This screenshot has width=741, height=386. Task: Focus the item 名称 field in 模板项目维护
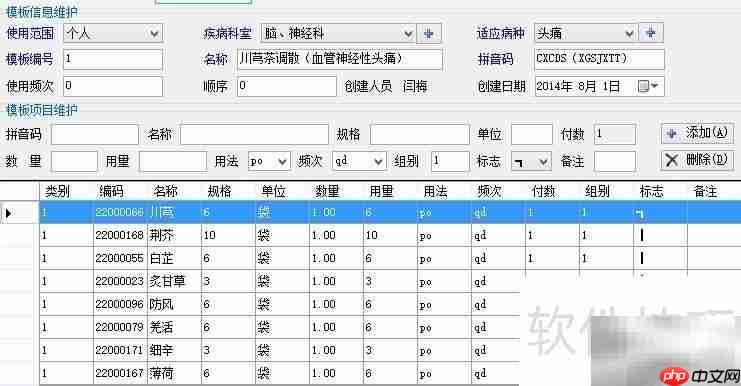254,135
